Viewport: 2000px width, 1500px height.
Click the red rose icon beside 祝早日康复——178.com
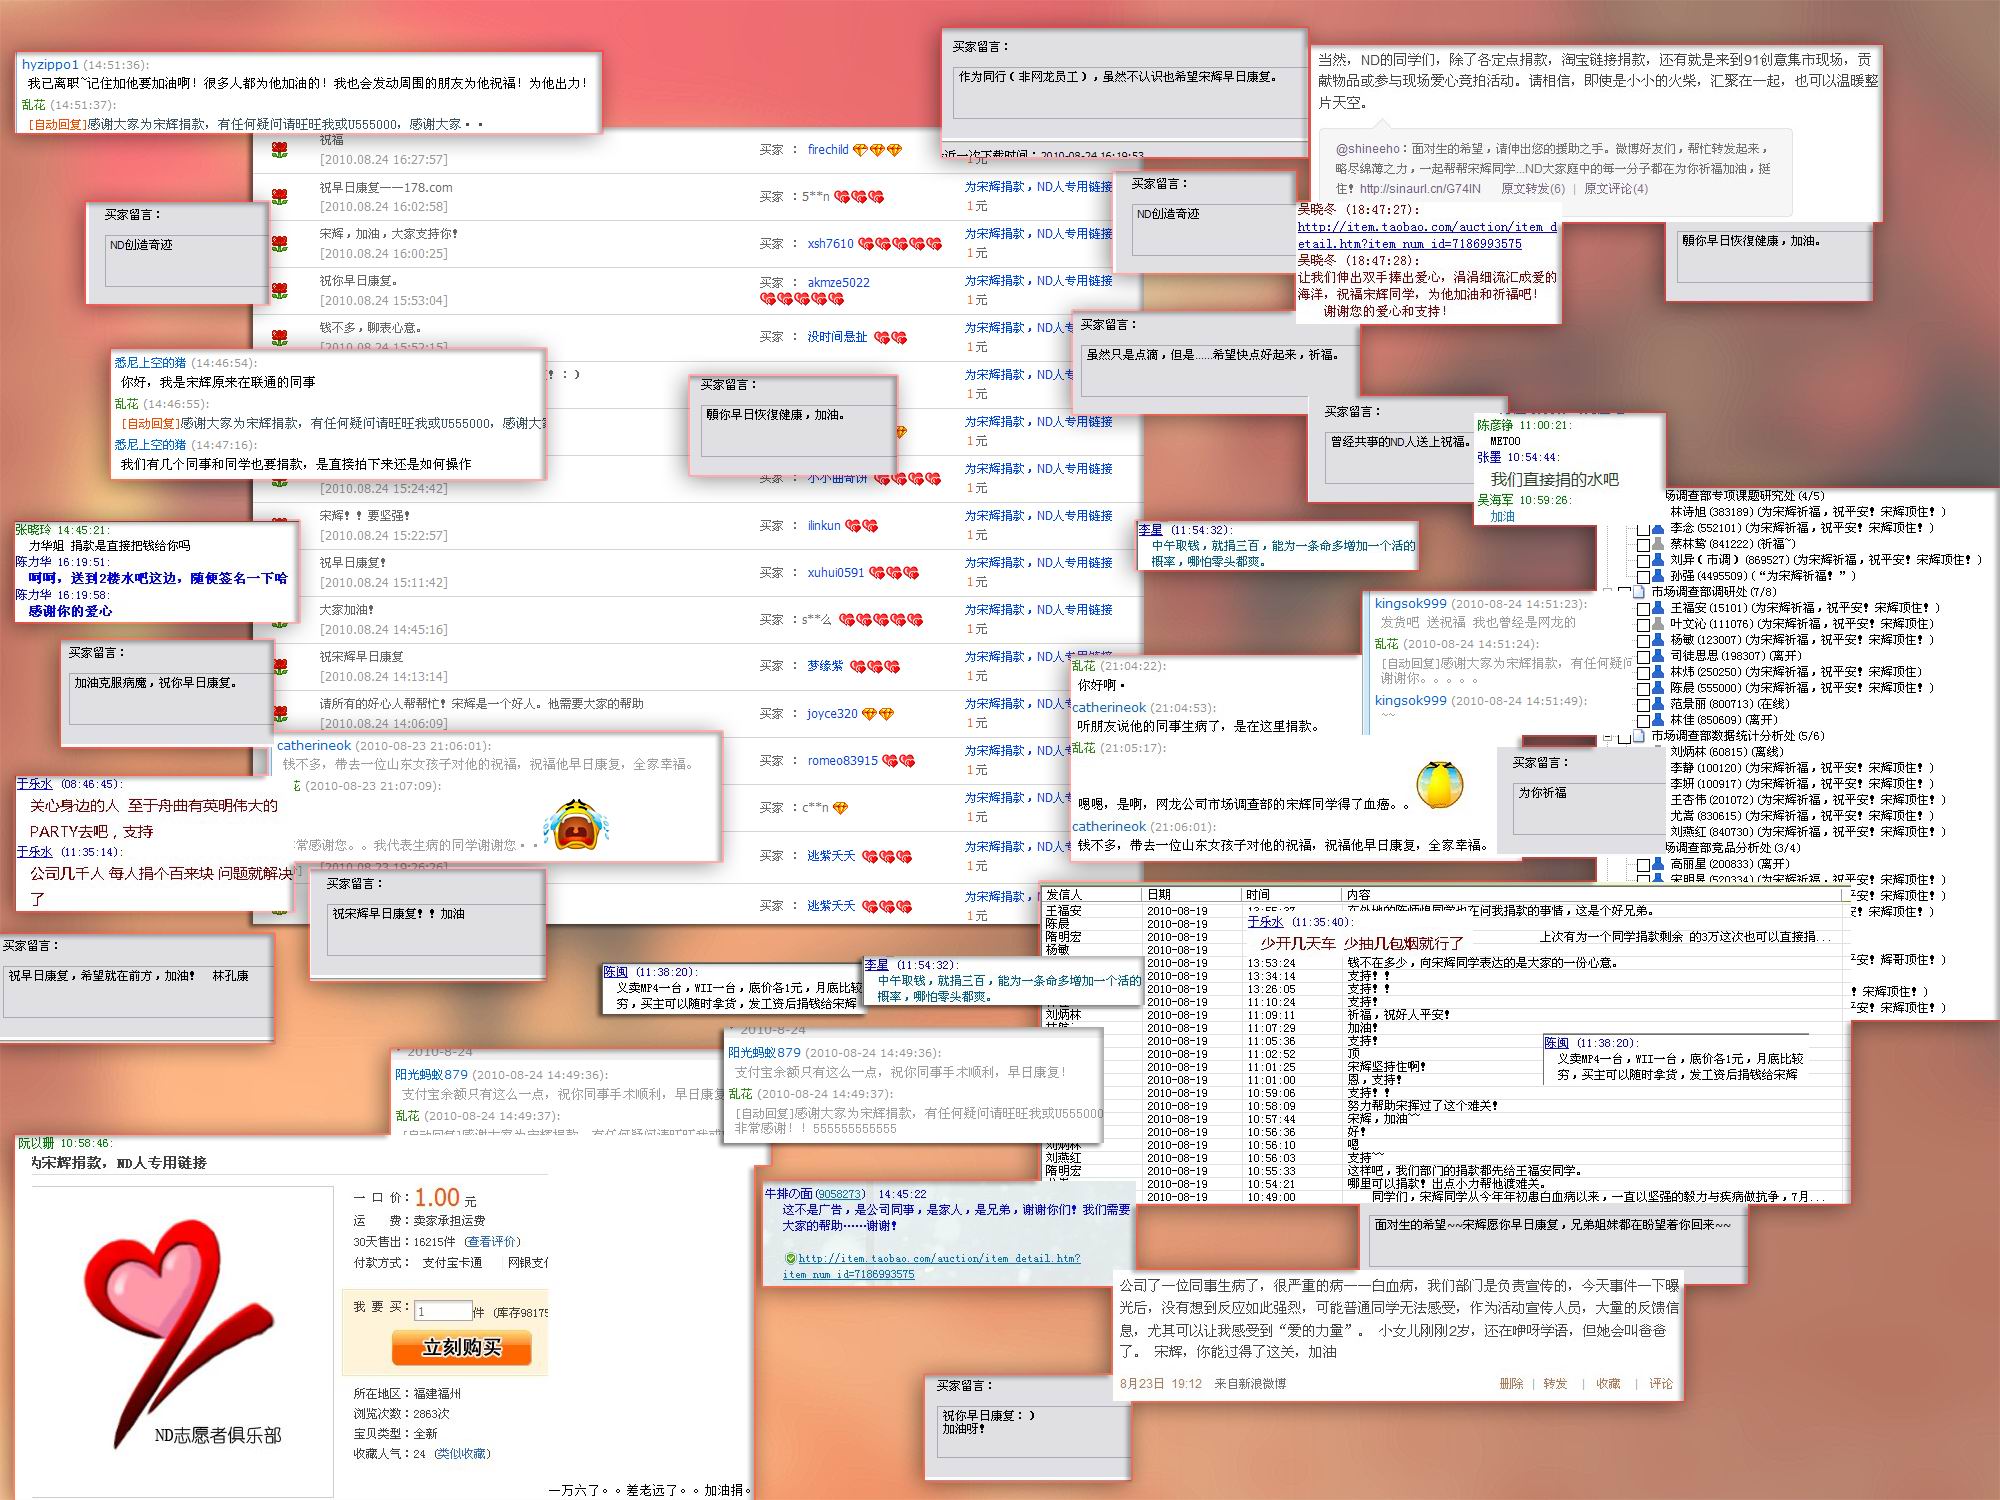(x=280, y=197)
